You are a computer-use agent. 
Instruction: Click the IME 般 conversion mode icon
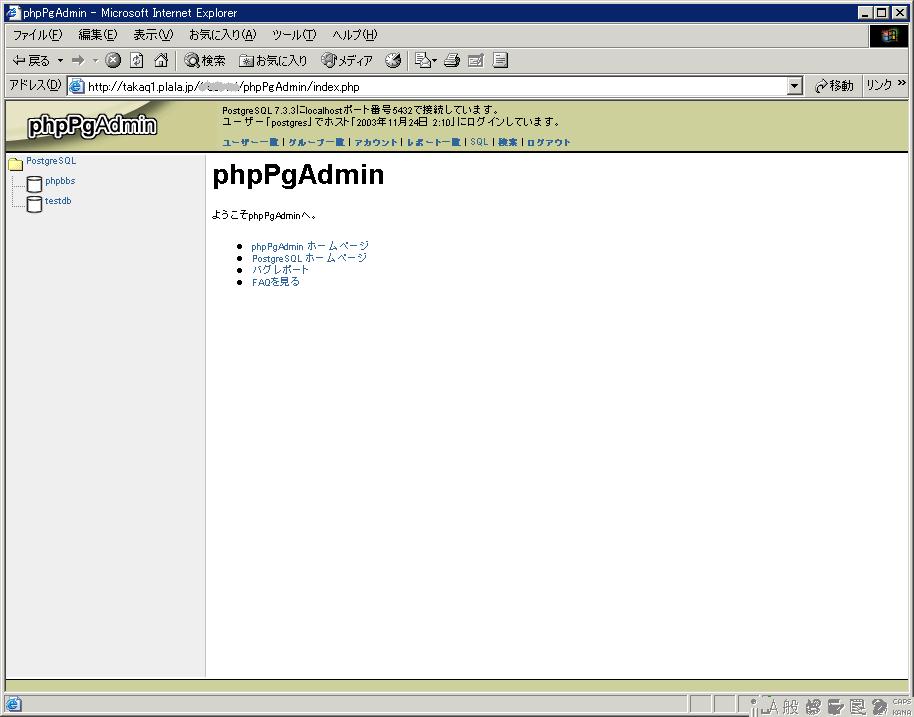790,707
